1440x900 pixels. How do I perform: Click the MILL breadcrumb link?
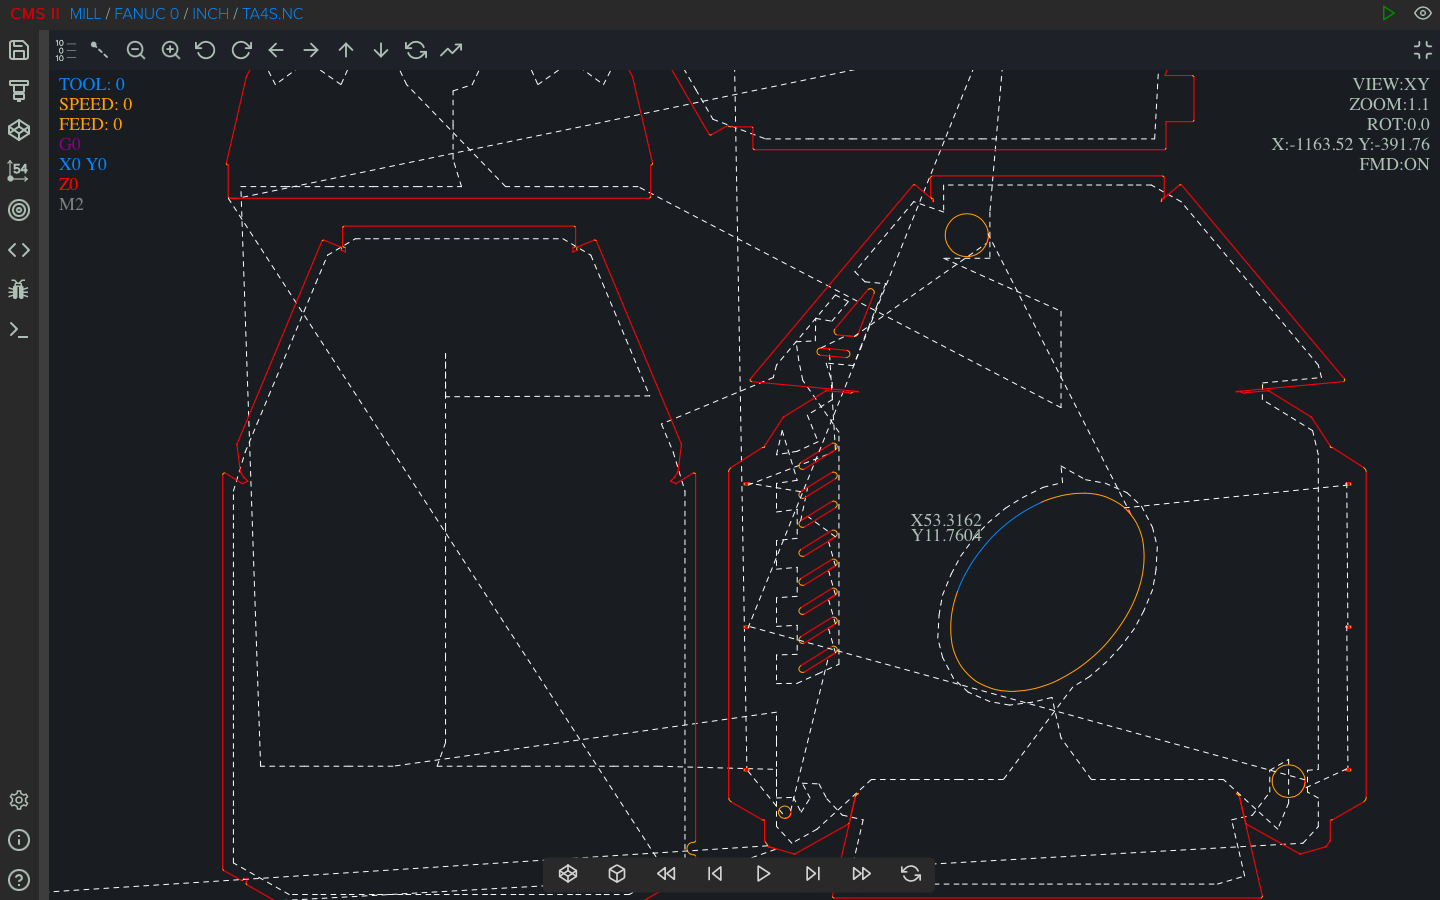tap(85, 14)
